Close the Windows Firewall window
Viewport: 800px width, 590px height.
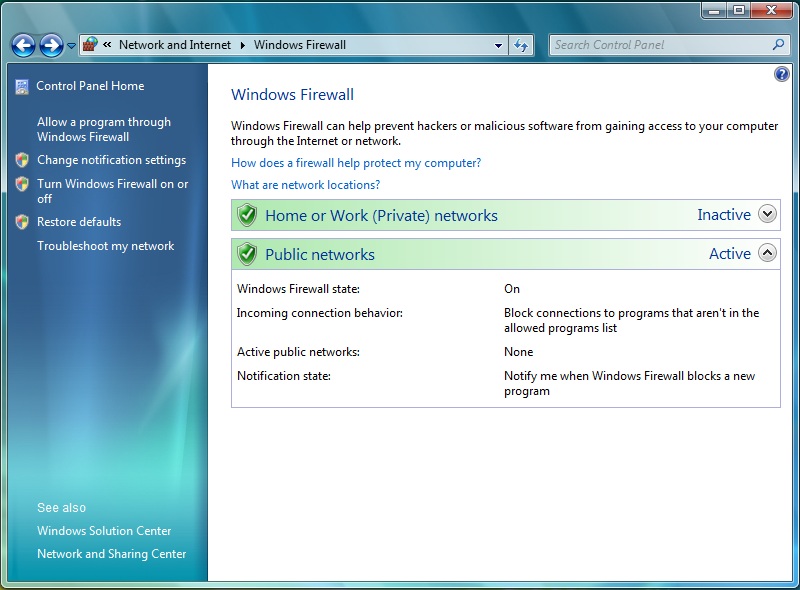[x=771, y=11]
